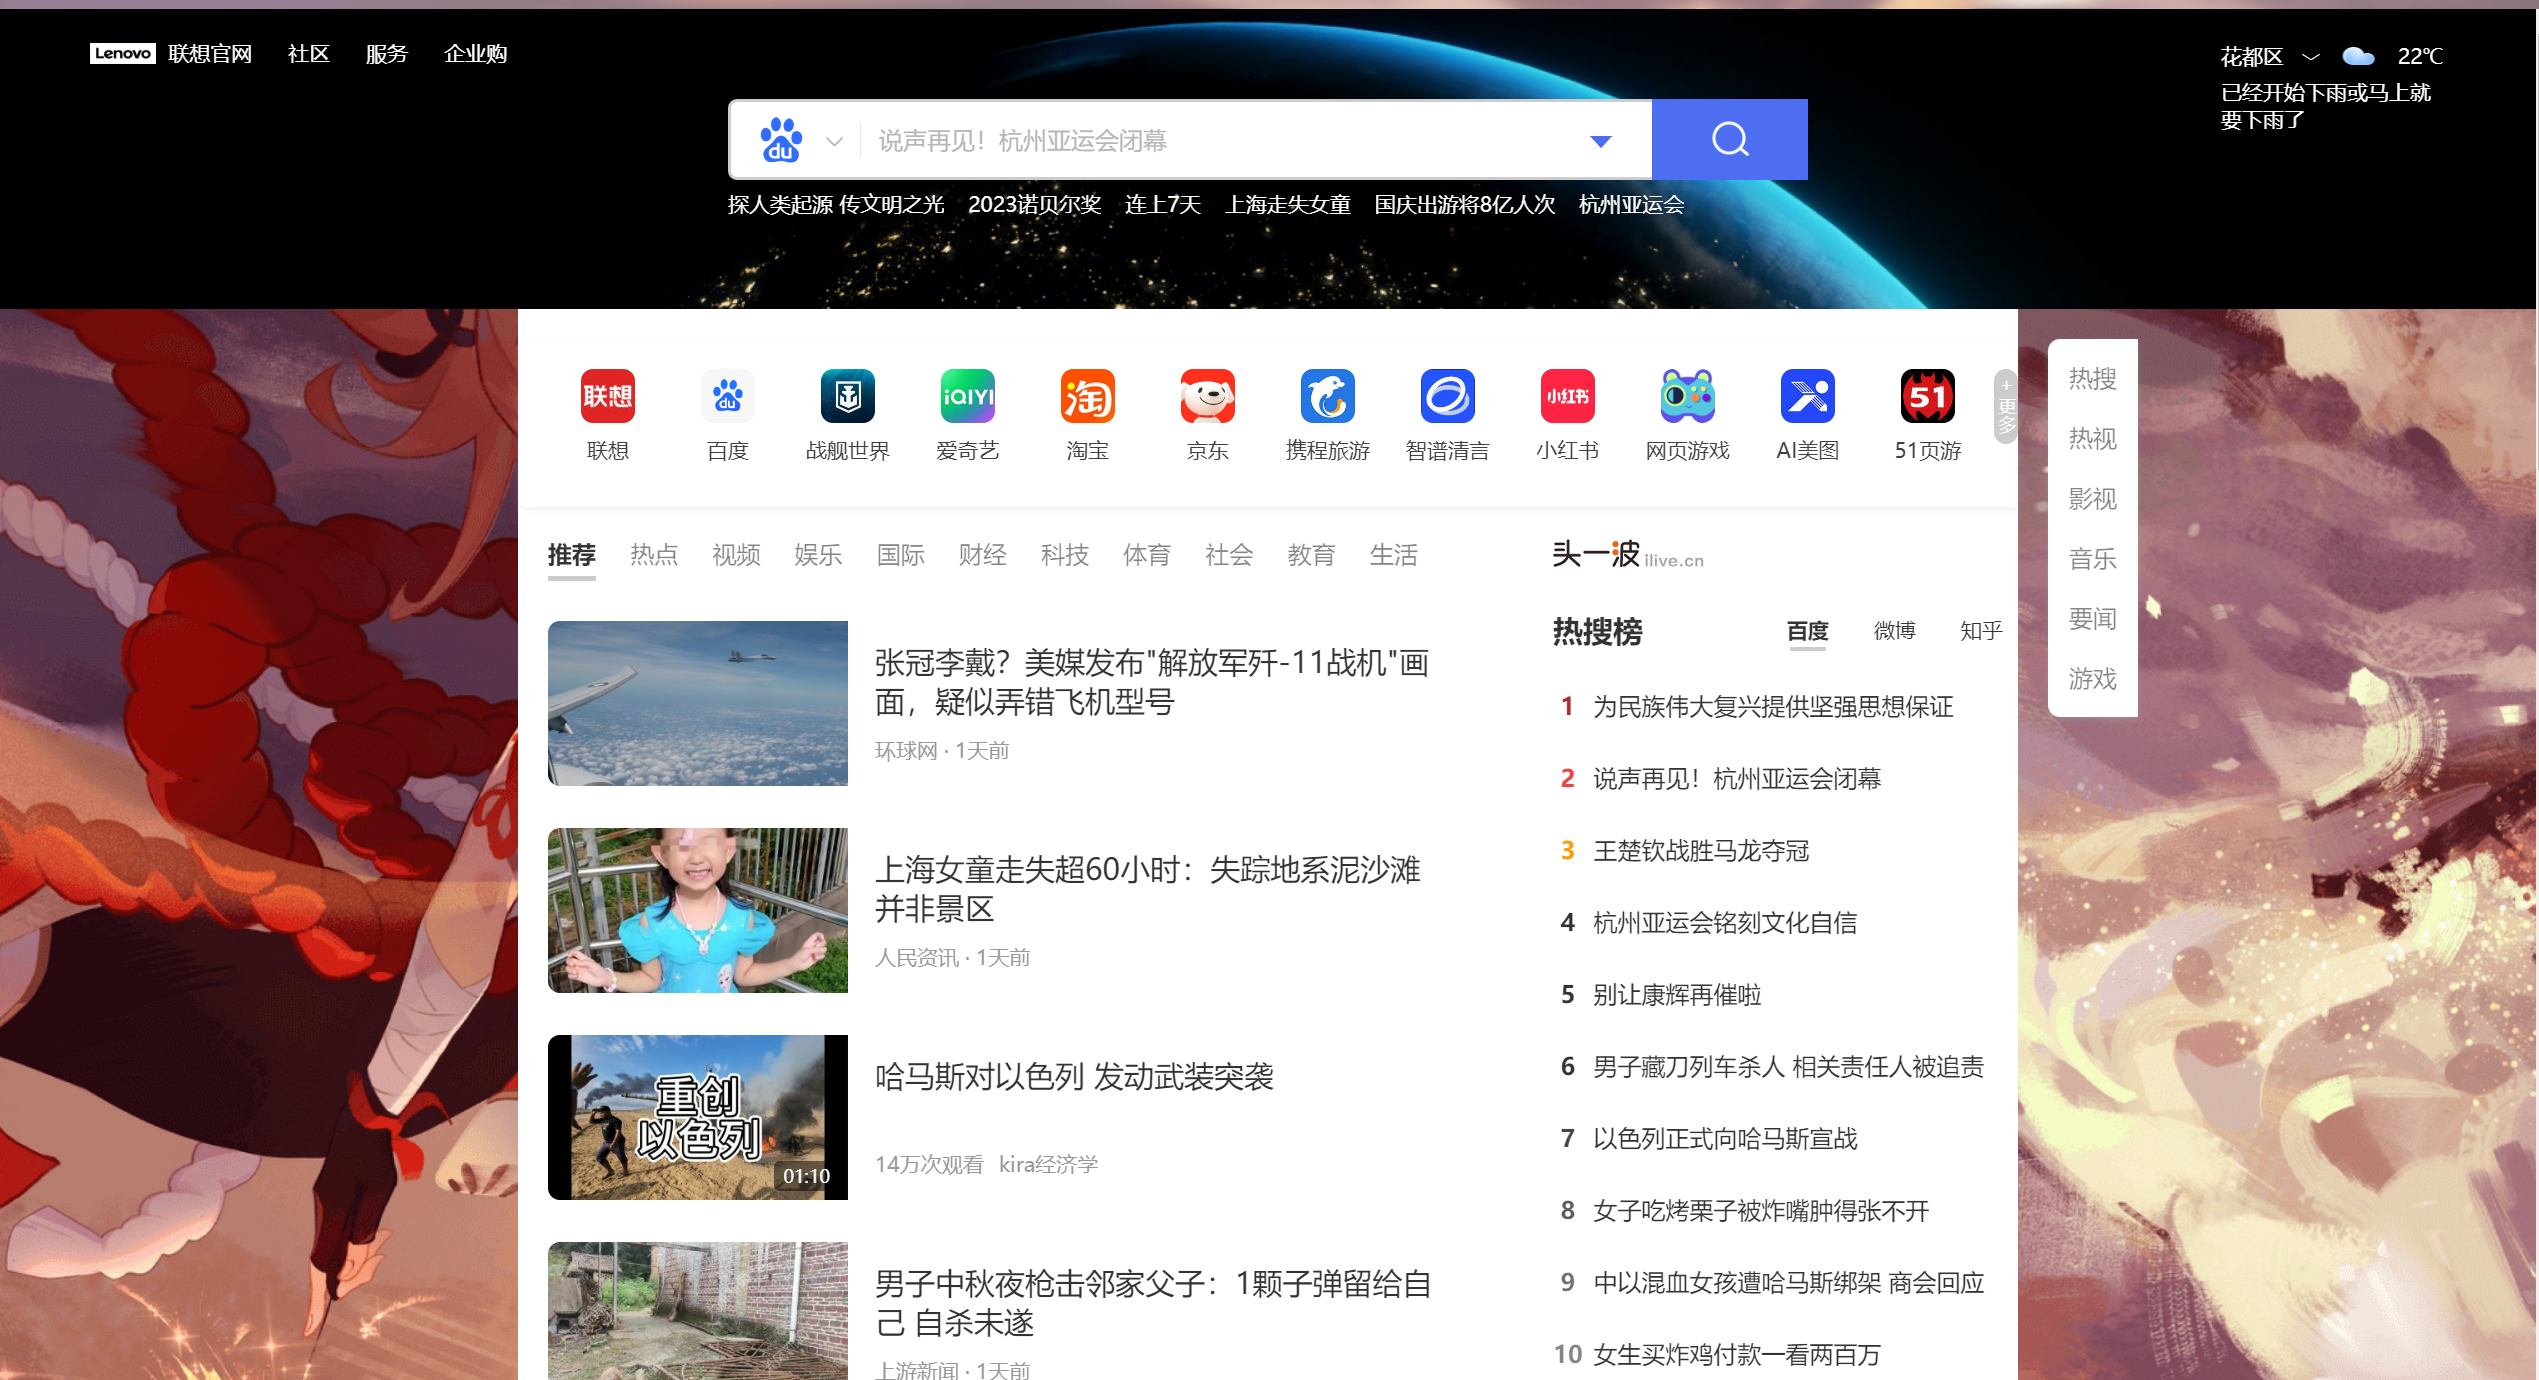Screen dimensions: 2539x1380
Task: Open the 战舰世界 game icon
Action: pyautogui.click(x=847, y=396)
